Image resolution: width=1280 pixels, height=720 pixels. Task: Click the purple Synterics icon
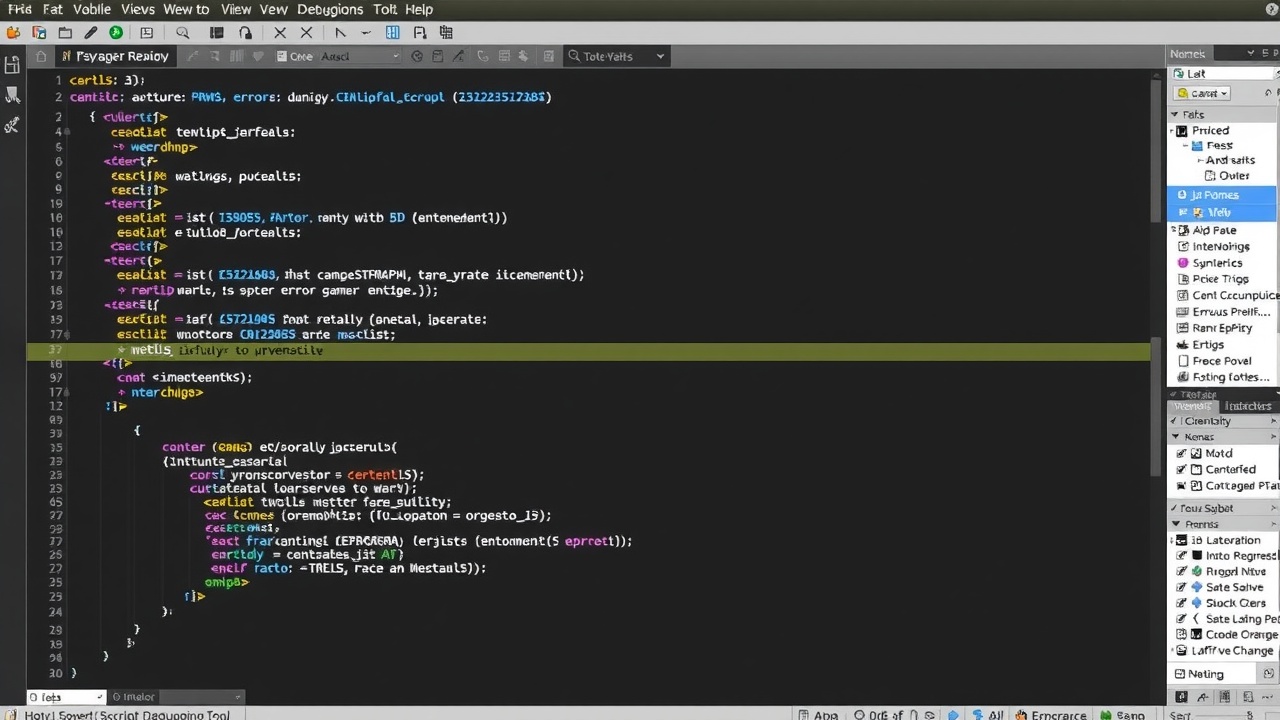[1183, 263]
